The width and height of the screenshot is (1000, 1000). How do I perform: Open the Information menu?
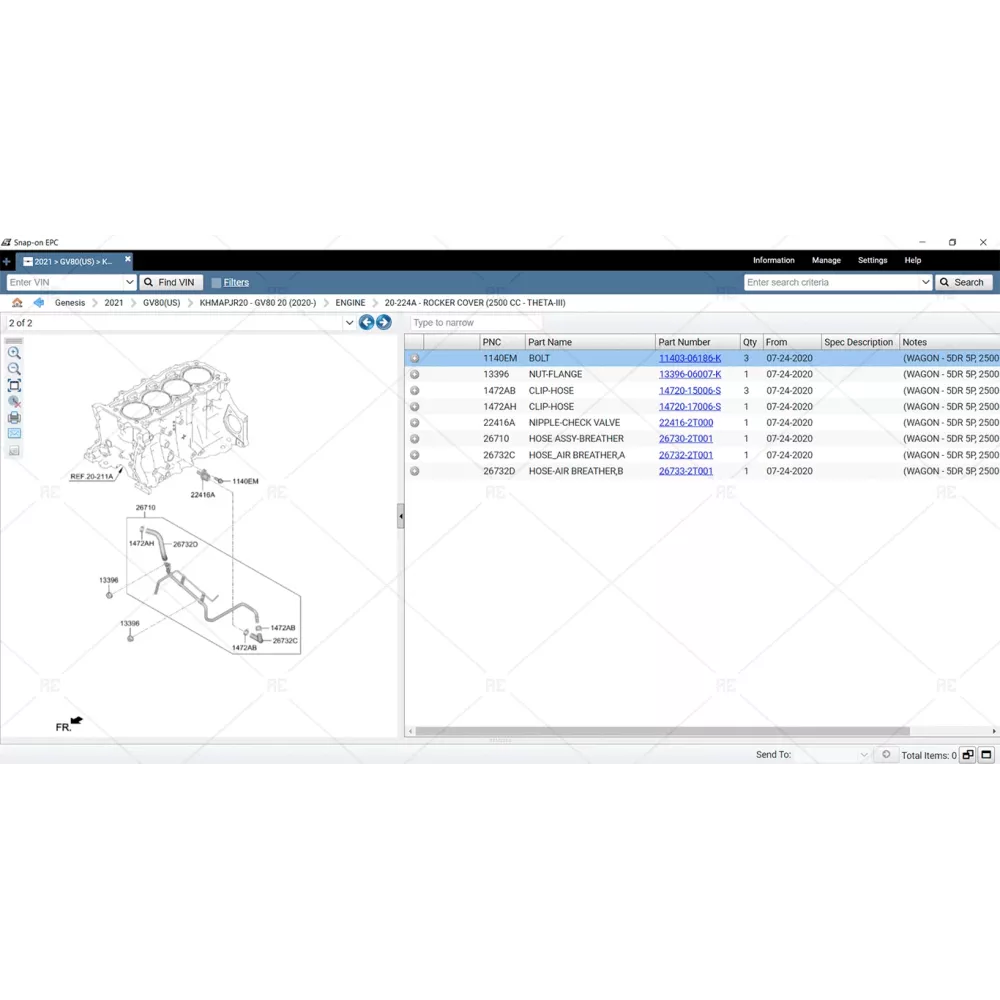point(773,260)
